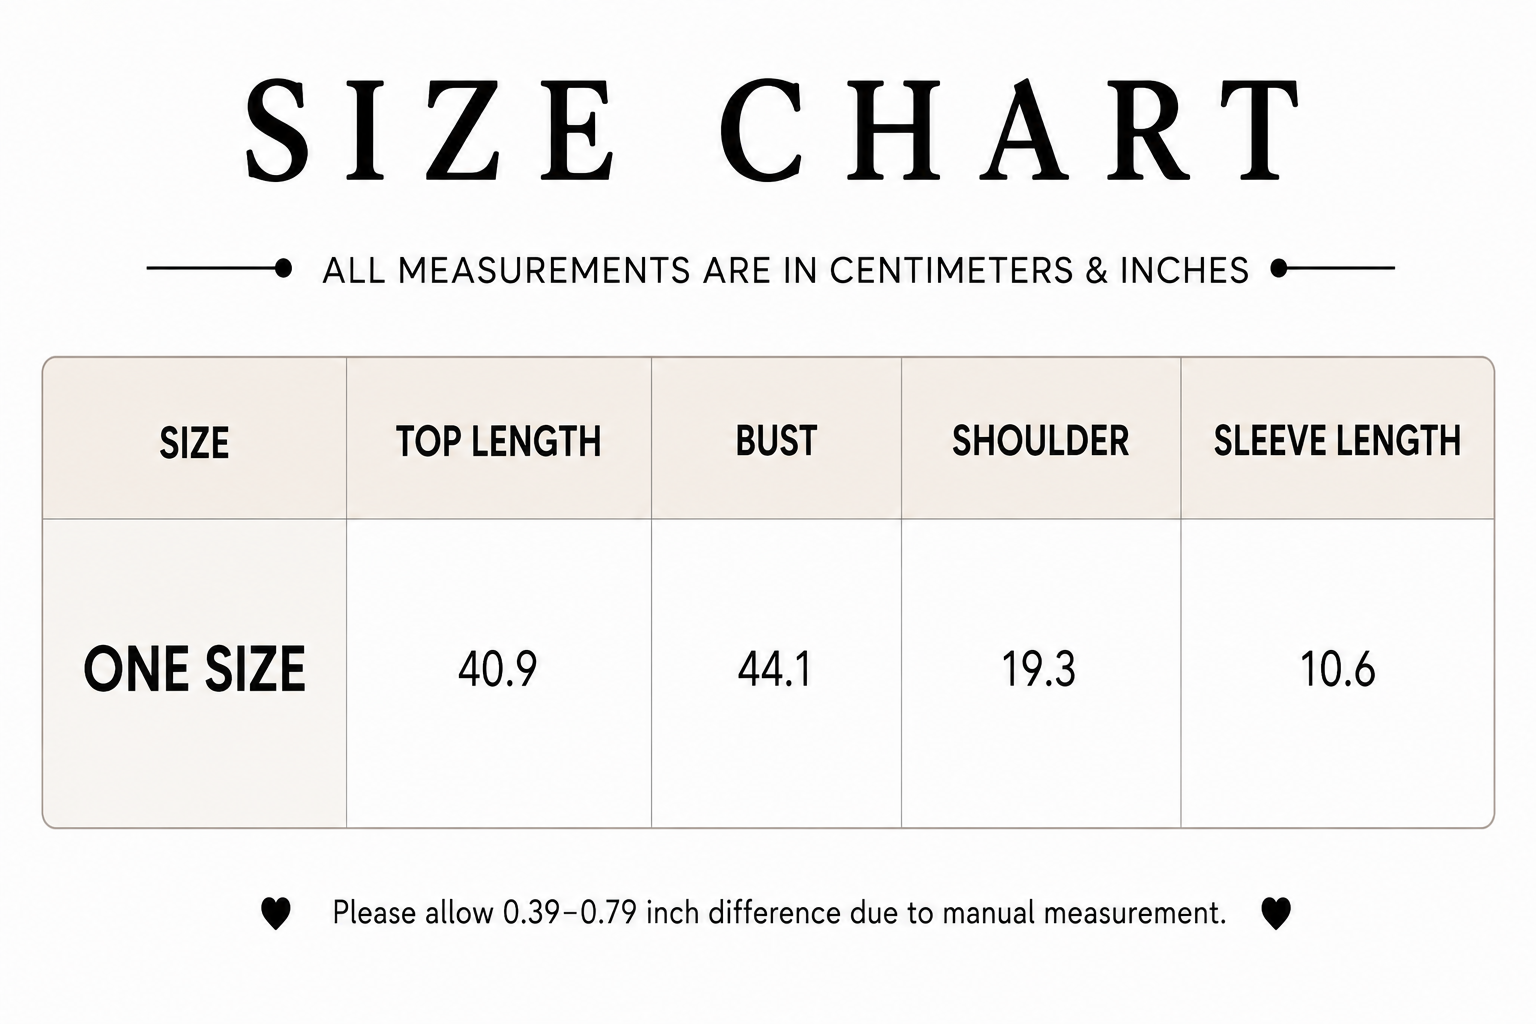Screen dimensions: 1536x1024
Task: Click the right heart icon
Action: 1276,914
